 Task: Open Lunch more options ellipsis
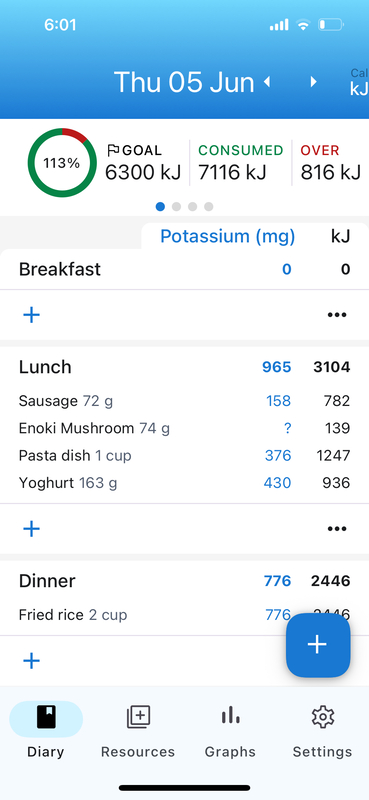[337, 529]
